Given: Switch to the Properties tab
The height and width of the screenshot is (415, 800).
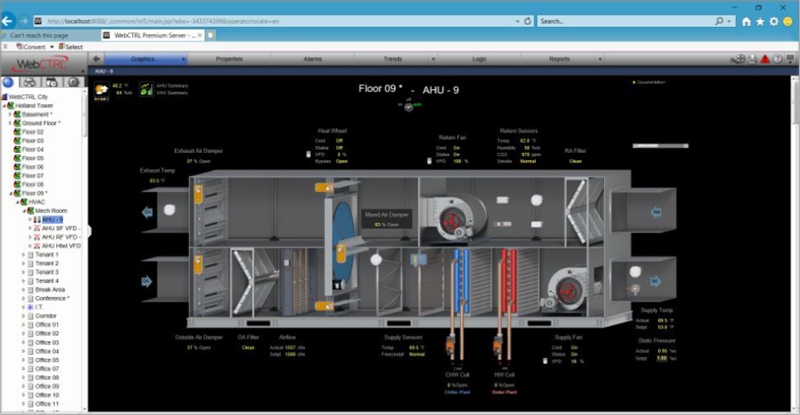Looking at the screenshot, I should click(x=229, y=59).
